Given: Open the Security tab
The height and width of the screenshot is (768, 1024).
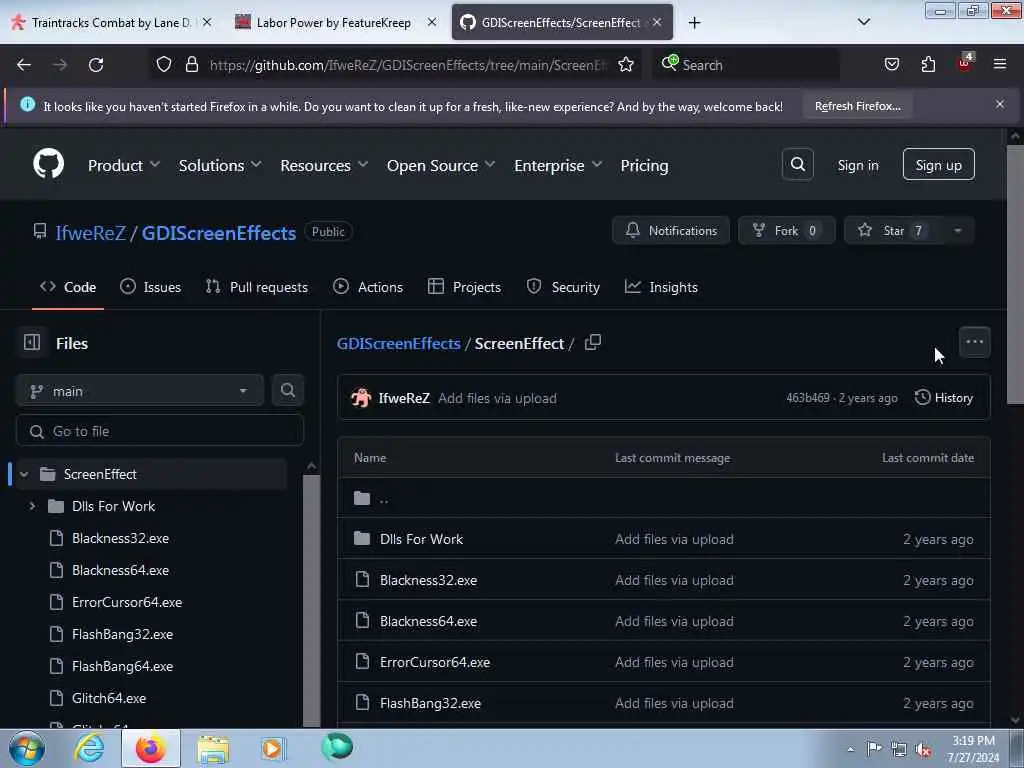Looking at the screenshot, I should click(x=563, y=287).
